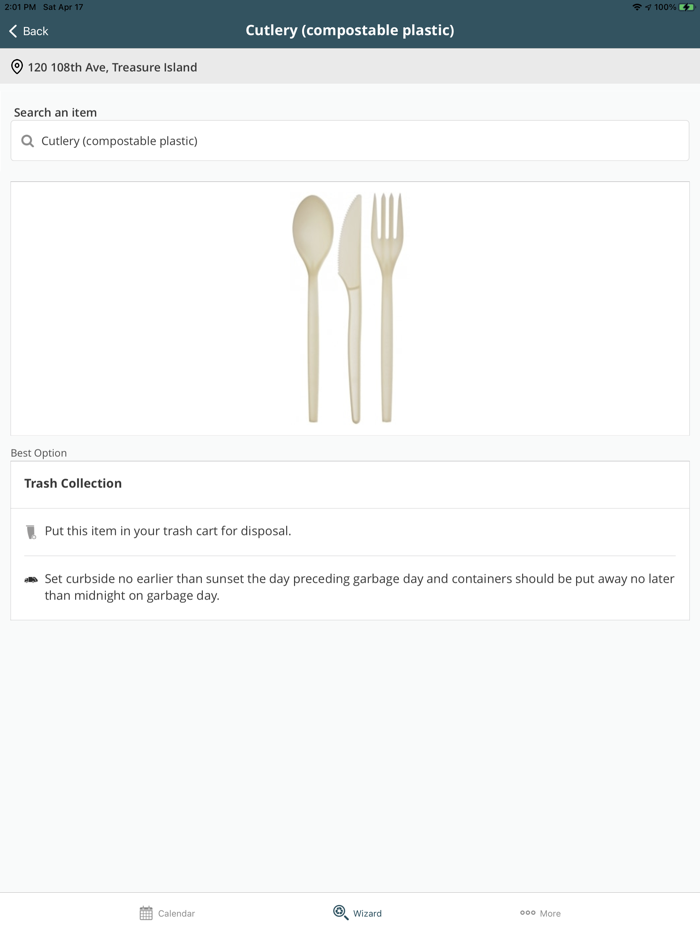
Task: Tap the Search an item label
Action: coord(56,113)
